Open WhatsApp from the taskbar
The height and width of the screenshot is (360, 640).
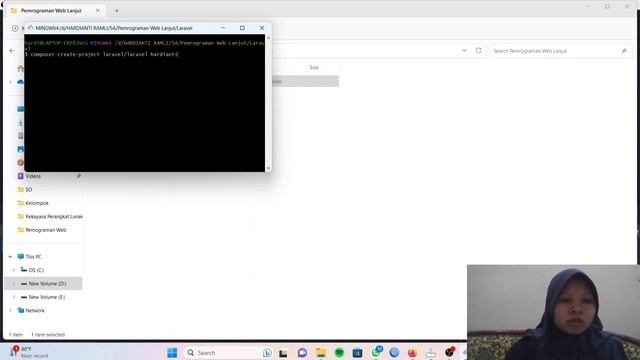[x=376, y=353]
